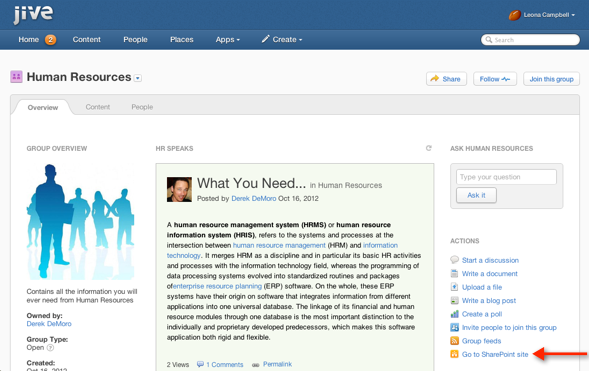Open Leona Campbell's football avatar
Image resolution: width=589 pixels, height=371 pixels.
pos(514,15)
